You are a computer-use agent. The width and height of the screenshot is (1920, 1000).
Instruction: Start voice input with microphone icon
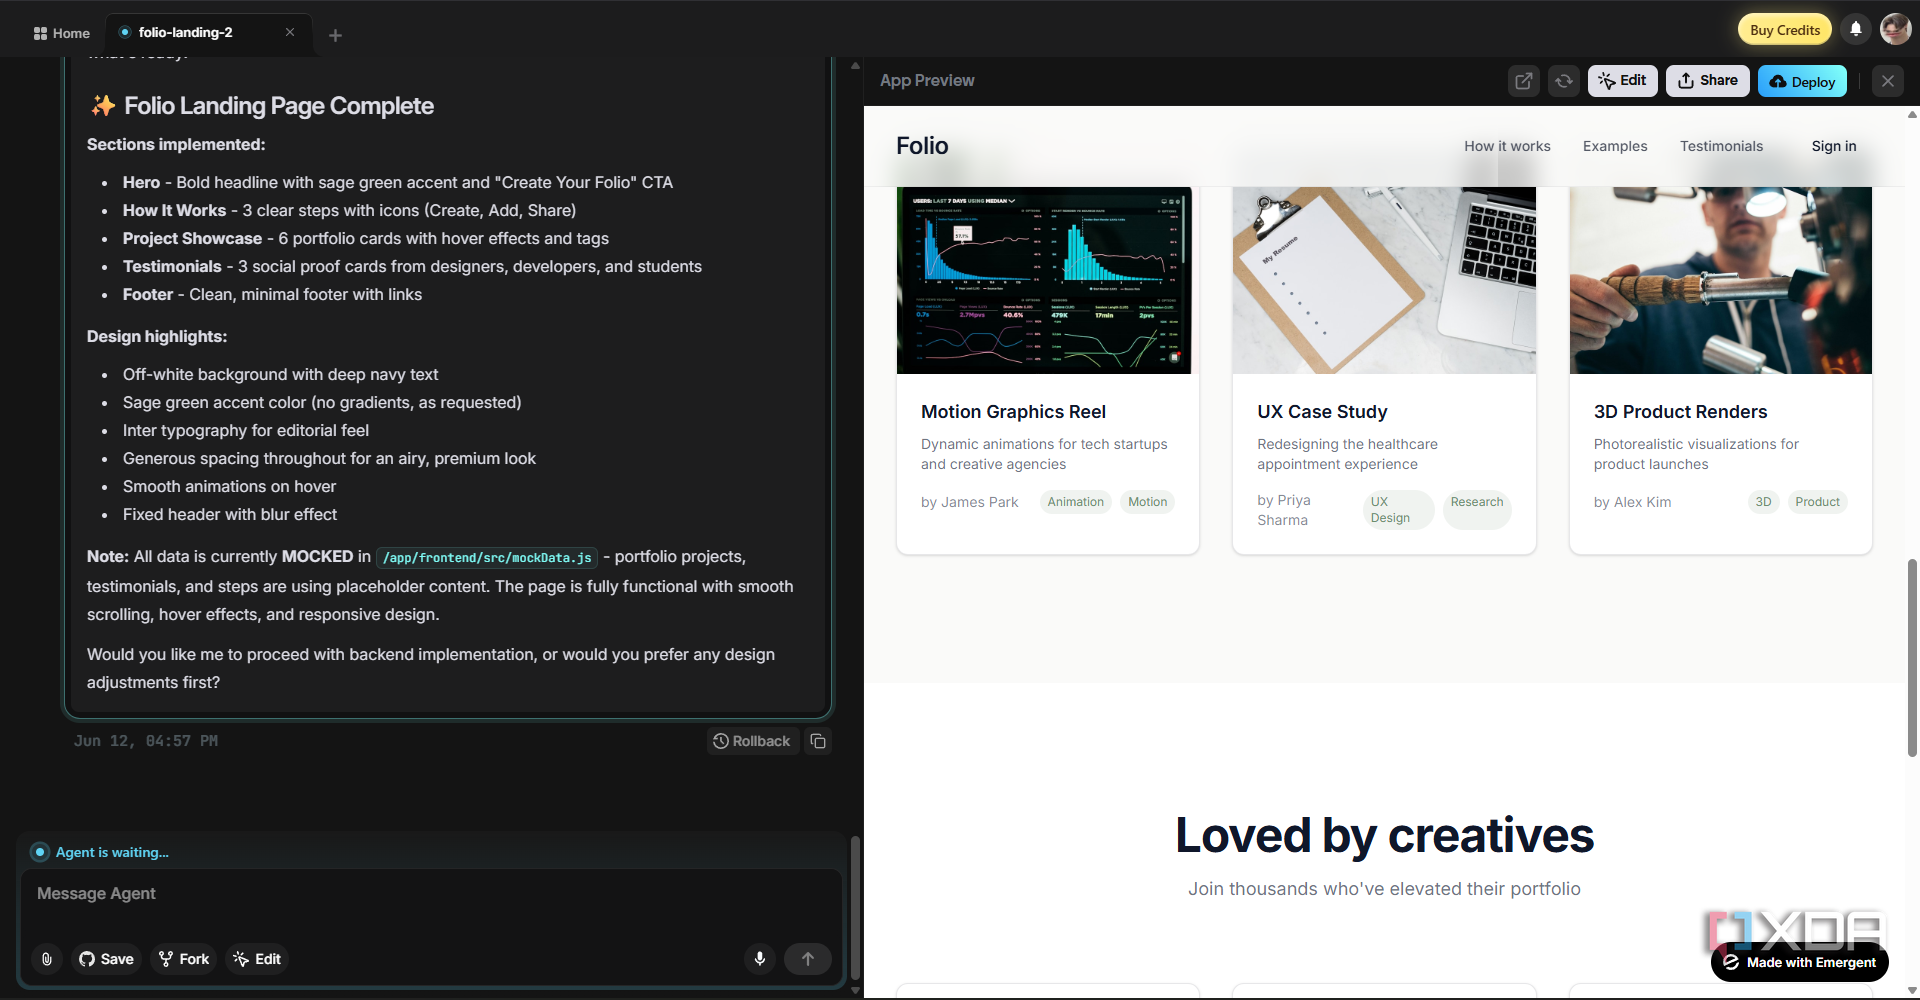760,959
